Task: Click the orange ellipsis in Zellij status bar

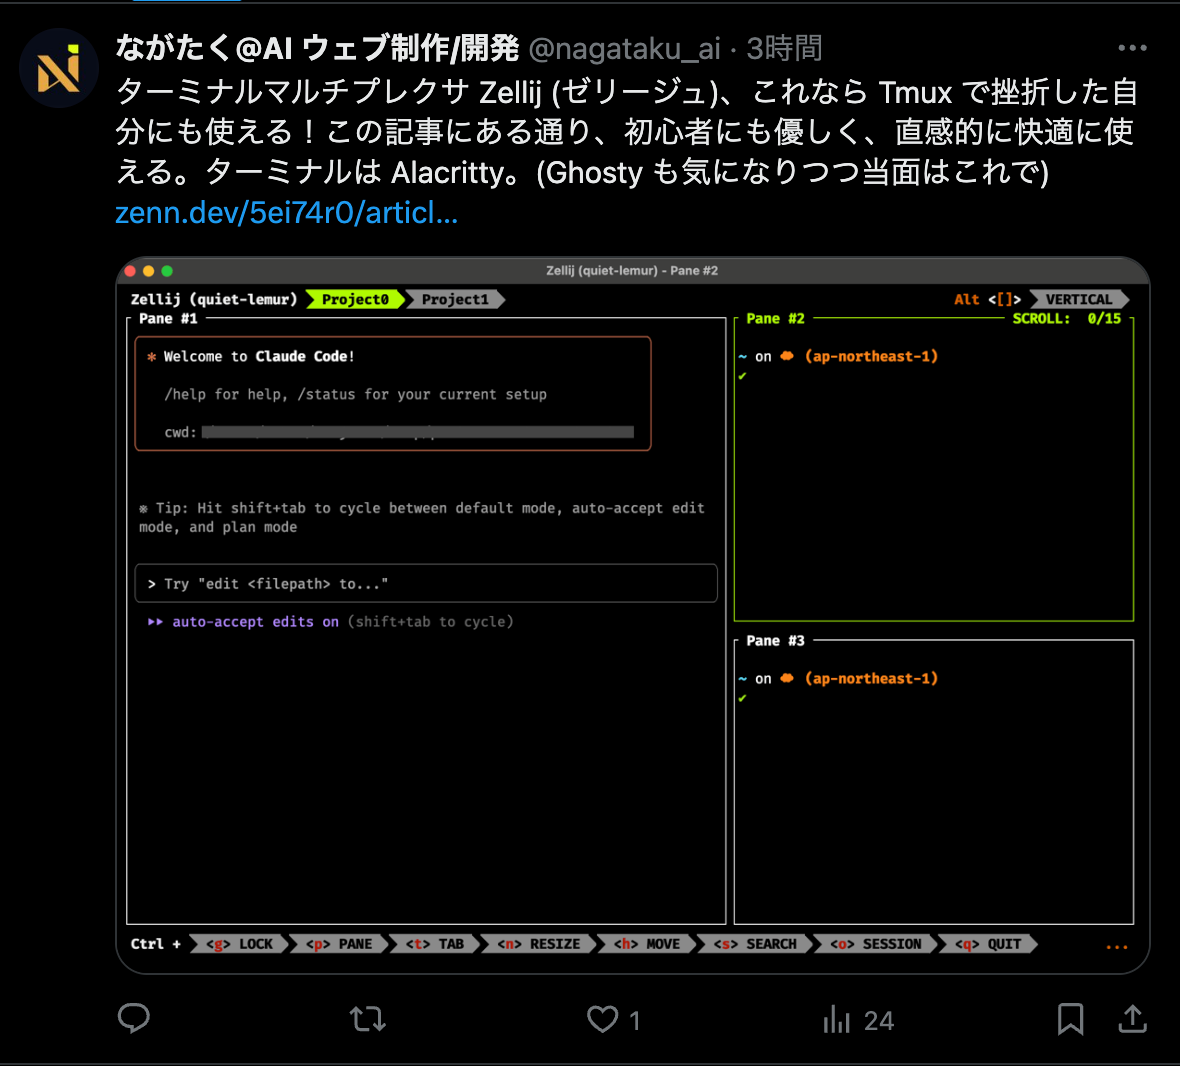Action: coord(1117,947)
